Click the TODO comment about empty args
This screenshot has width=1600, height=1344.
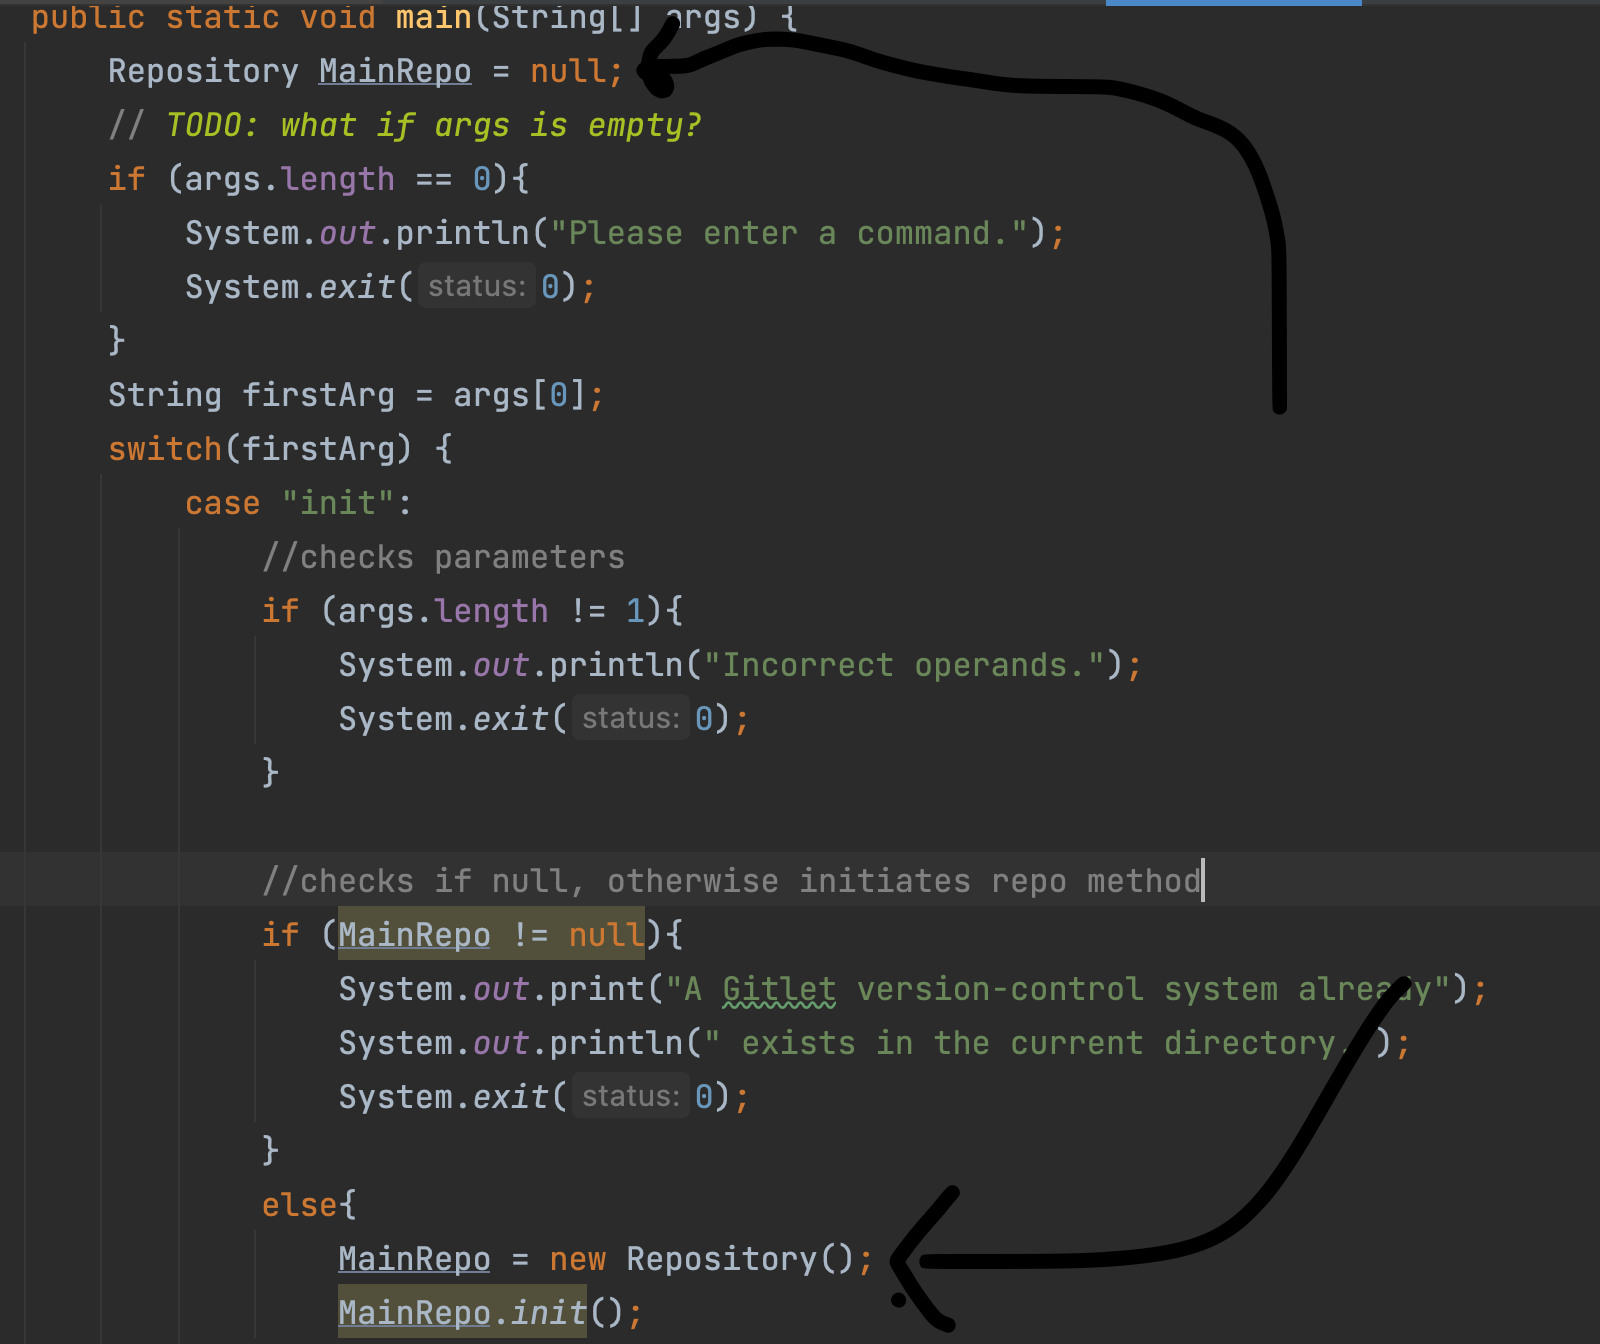(x=432, y=125)
